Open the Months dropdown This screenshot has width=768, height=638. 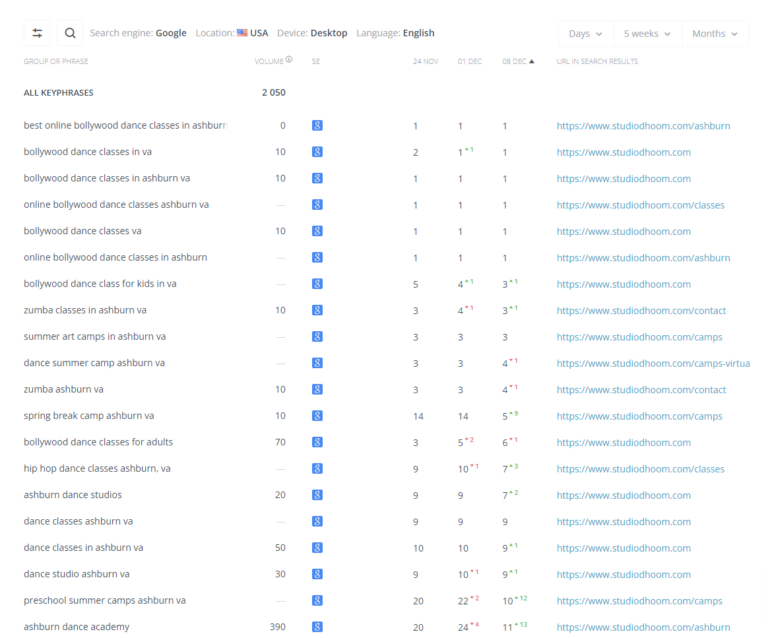[x=715, y=34]
